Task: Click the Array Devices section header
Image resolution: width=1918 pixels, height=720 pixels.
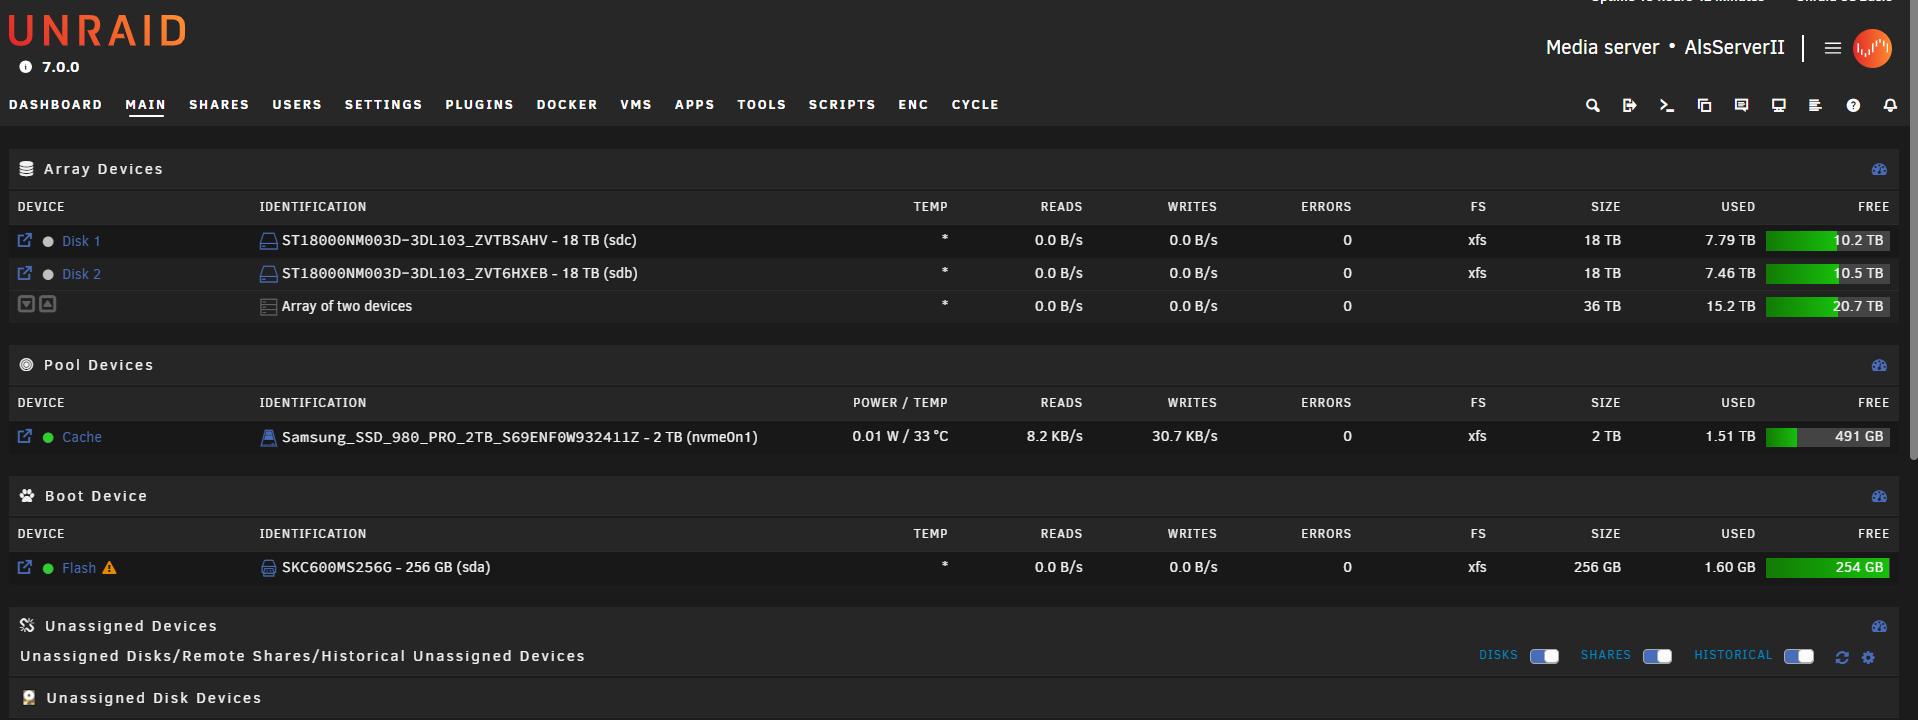Action: coord(954,169)
